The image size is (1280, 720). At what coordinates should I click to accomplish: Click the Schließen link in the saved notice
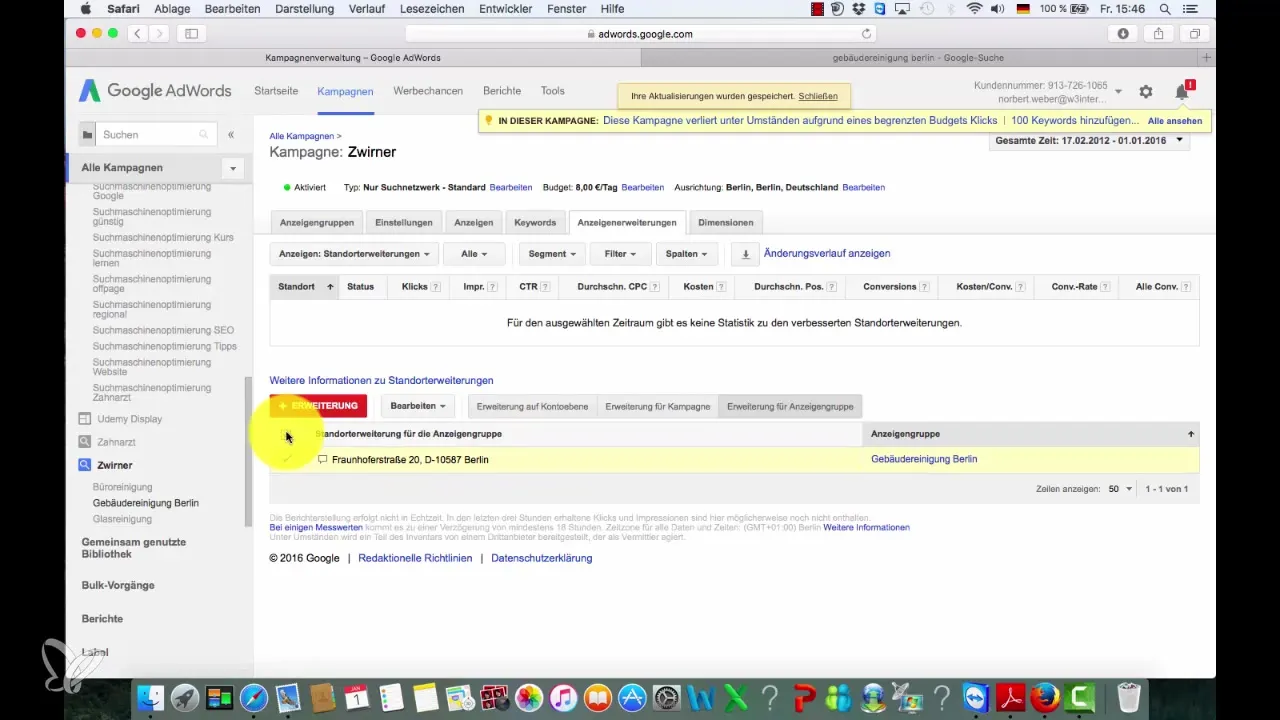click(x=817, y=97)
